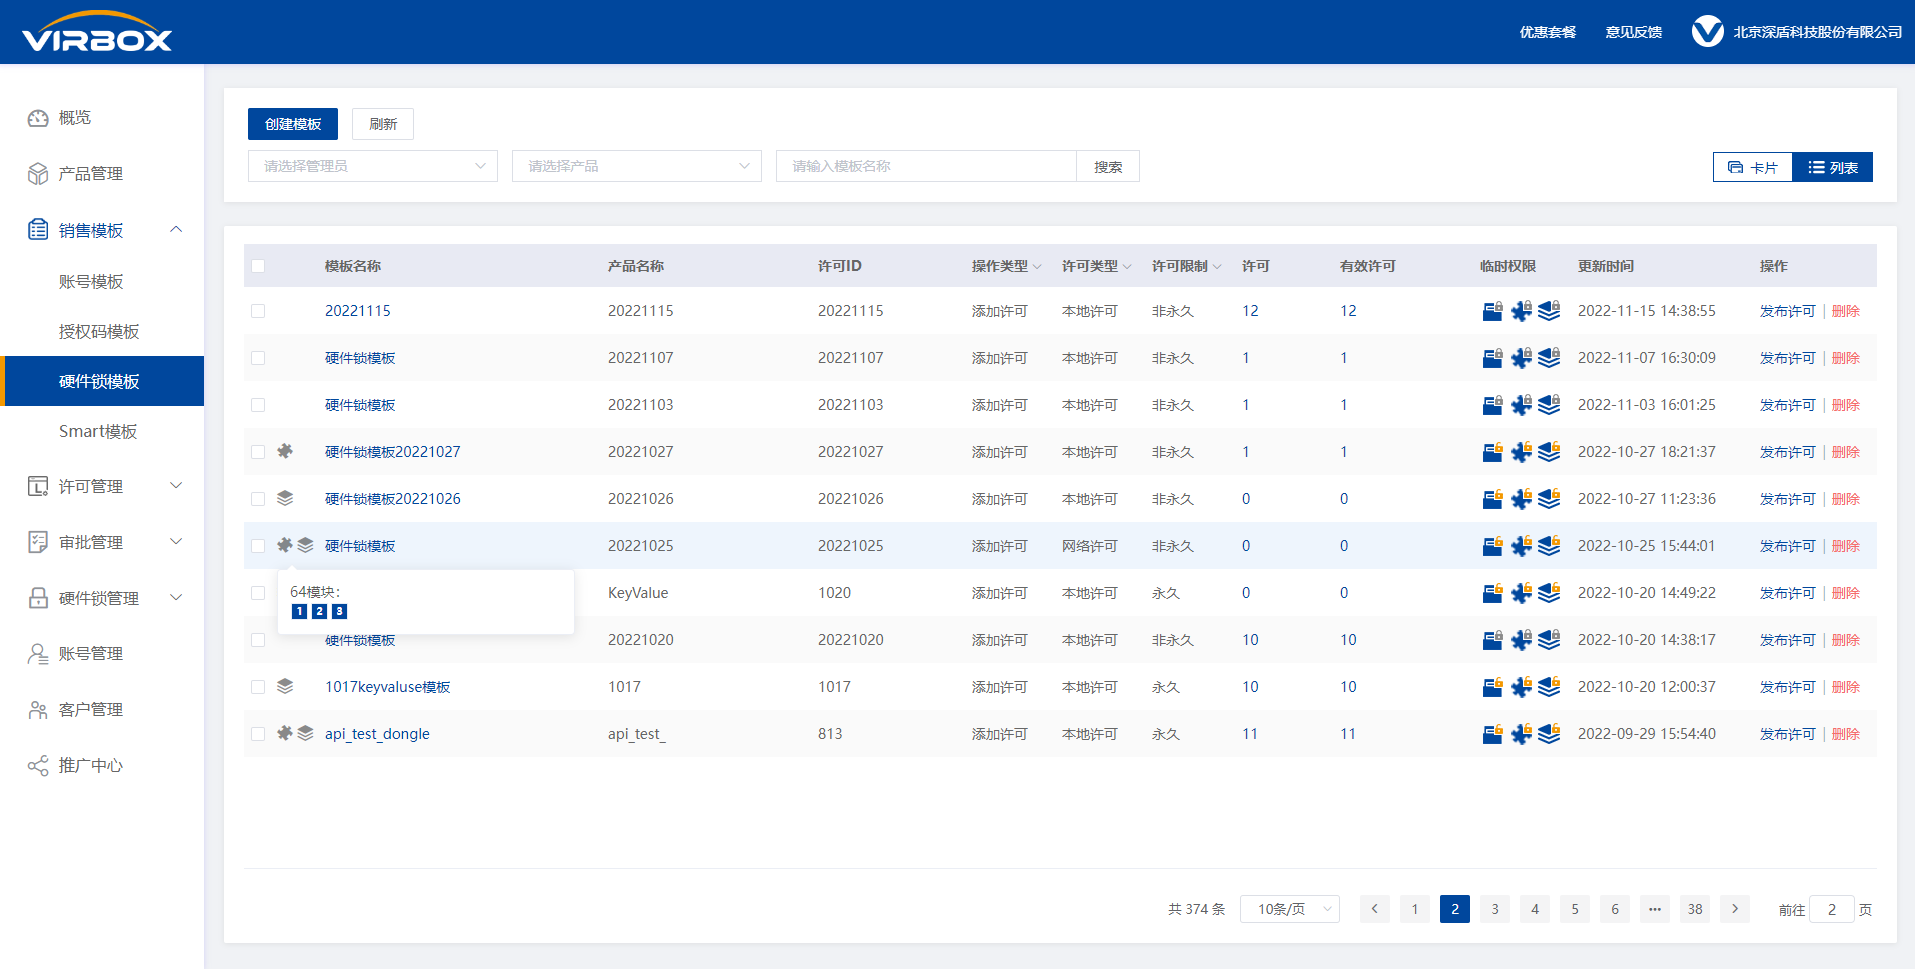Click 删除 for the api_test_dongle row

point(1846,734)
